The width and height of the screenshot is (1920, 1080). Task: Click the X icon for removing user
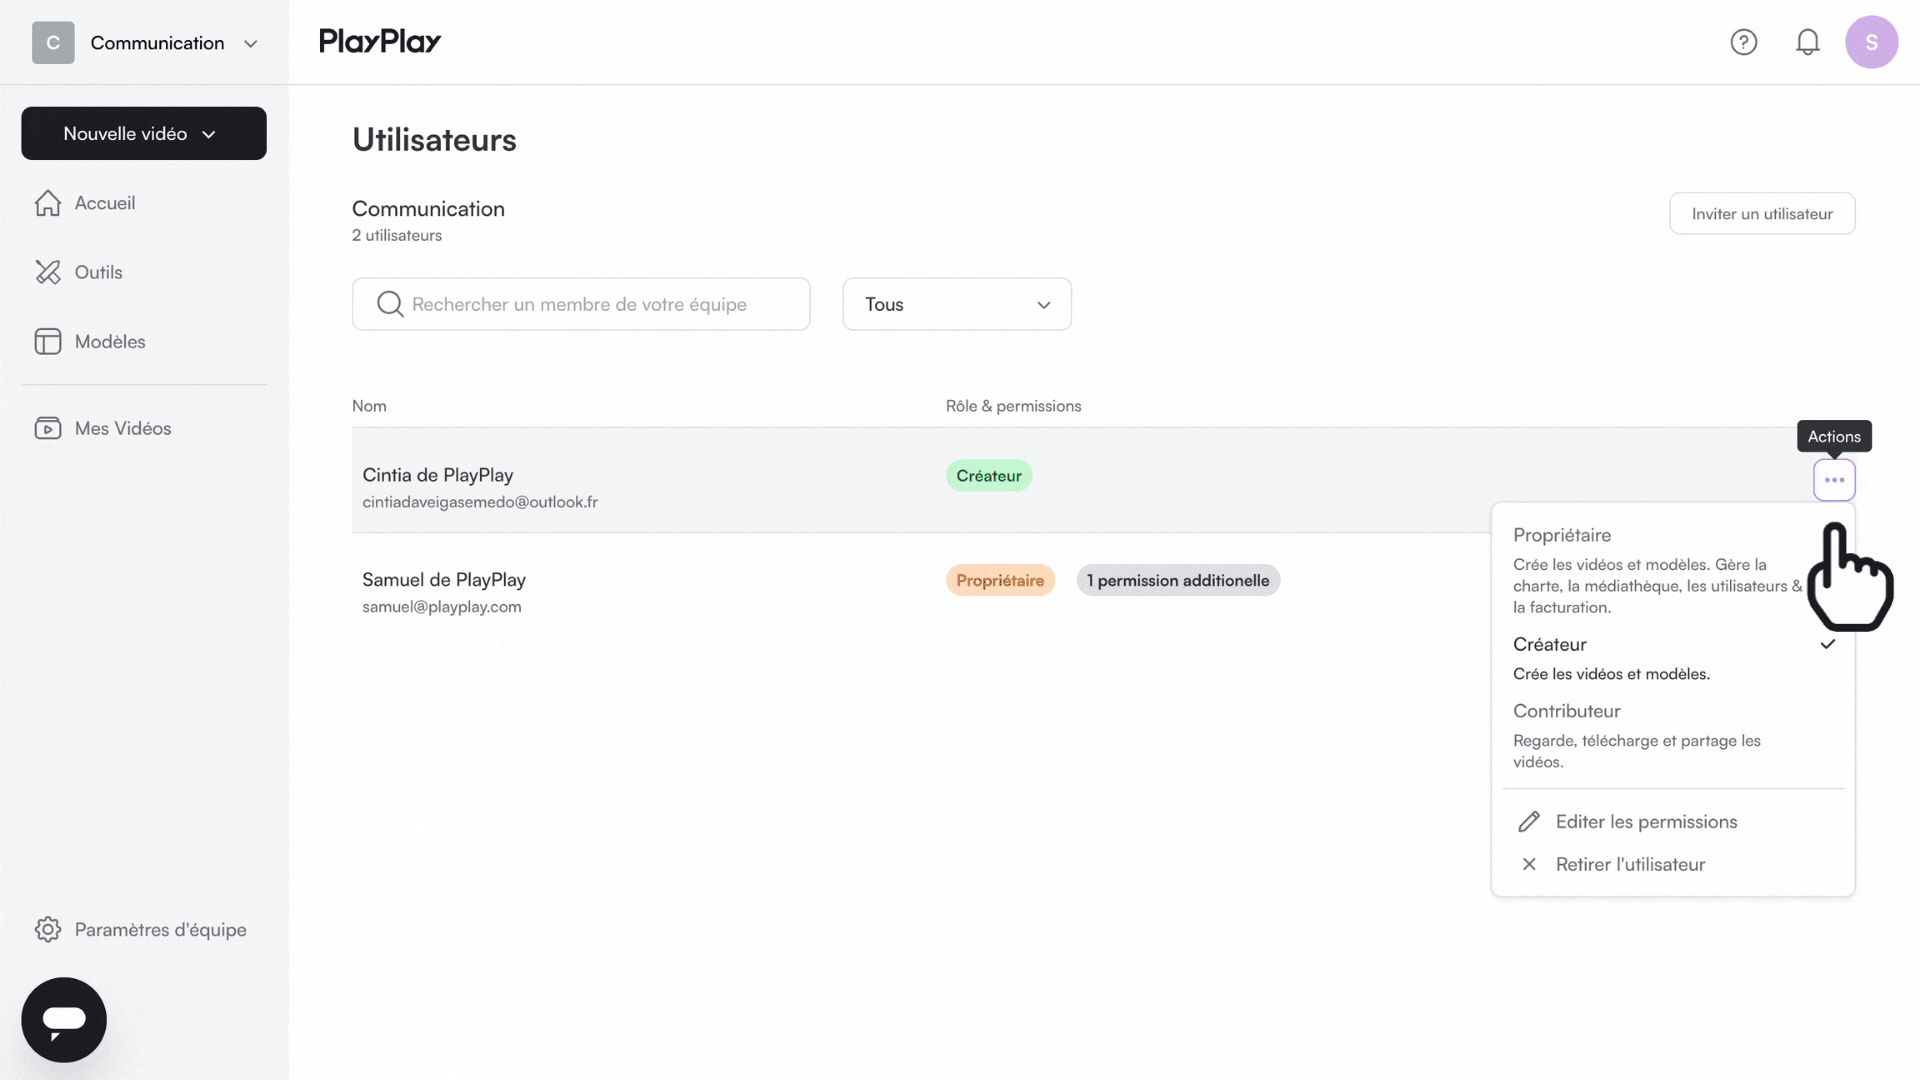(1529, 865)
